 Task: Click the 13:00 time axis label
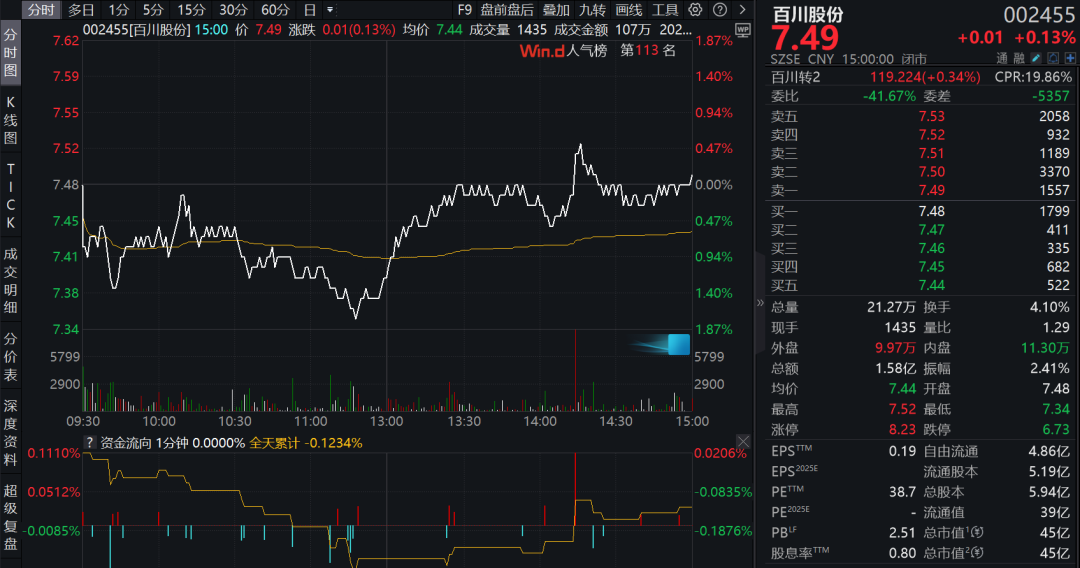[x=386, y=421]
